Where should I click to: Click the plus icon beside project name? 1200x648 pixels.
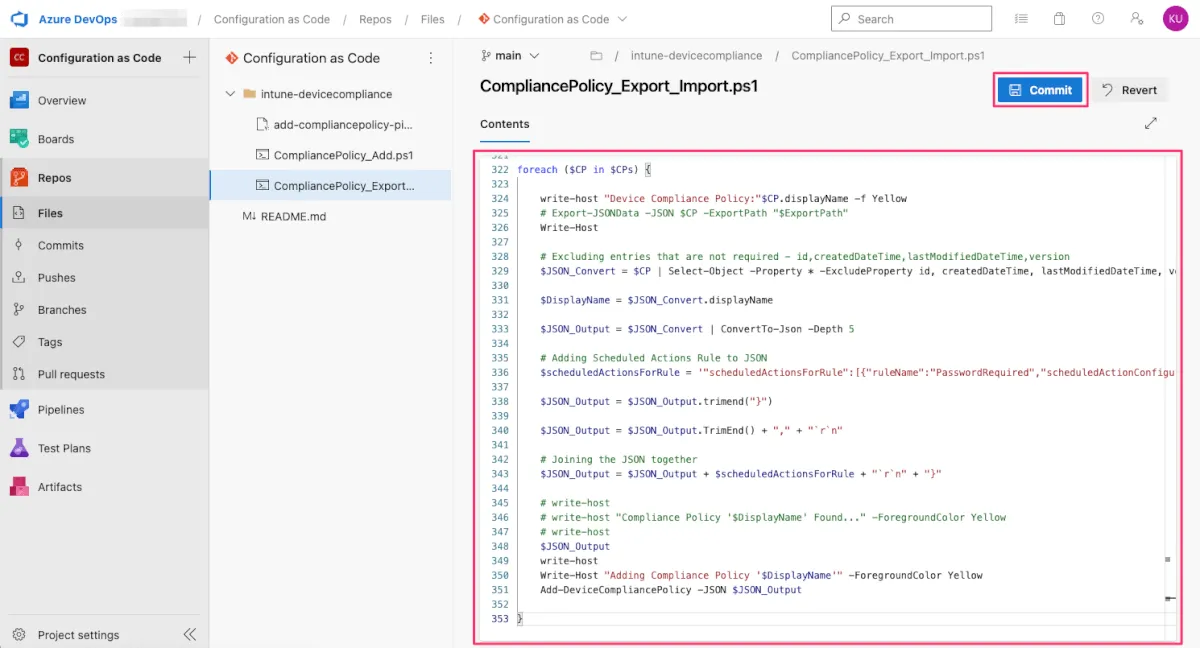[189, 58]
